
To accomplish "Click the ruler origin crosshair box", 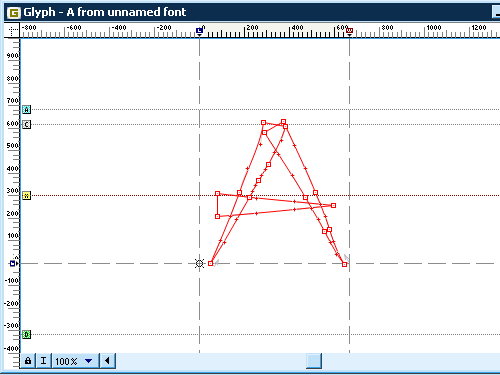I will 13,31.
